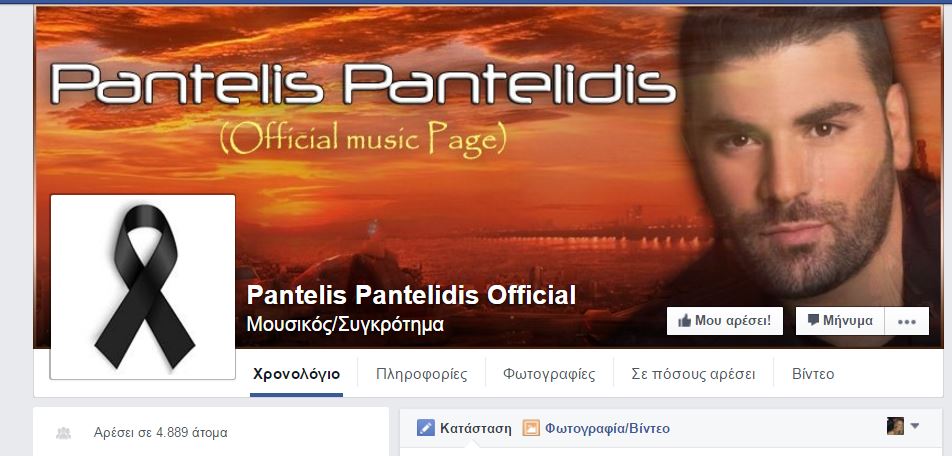
Task: Go to the Φωτογραφίες tab
Action: click(x=549, y=374)
